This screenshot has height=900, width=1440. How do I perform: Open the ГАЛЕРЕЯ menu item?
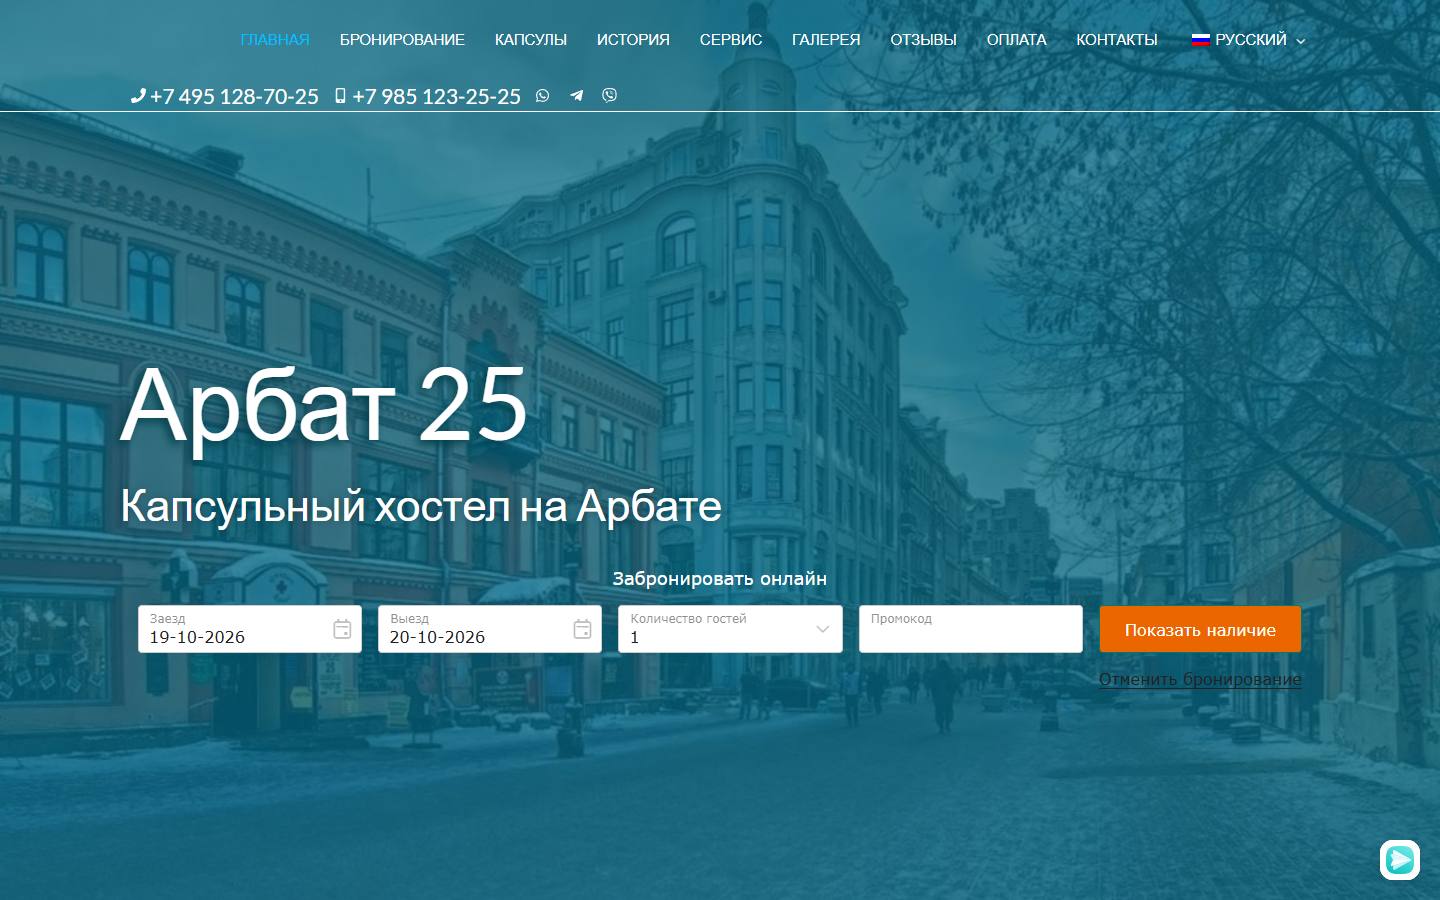point(826,40)
